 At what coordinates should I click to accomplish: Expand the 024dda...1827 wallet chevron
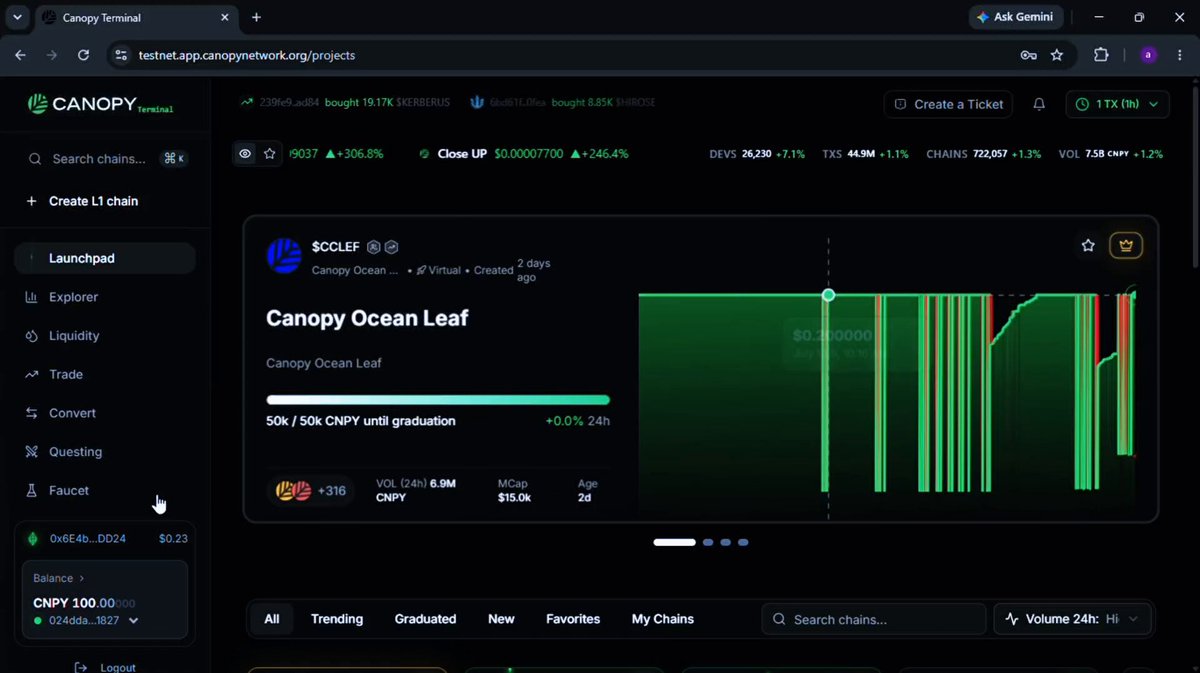pos(134,621)
